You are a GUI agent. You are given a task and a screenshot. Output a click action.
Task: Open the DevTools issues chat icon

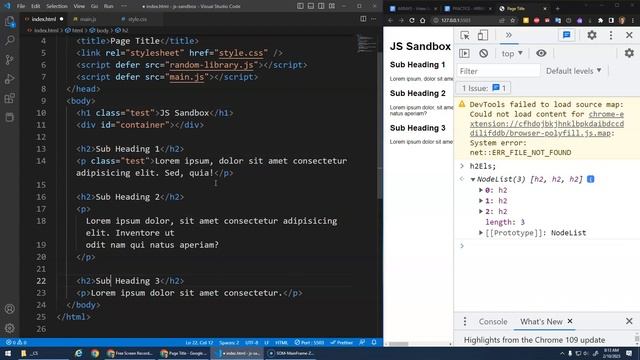[x=567, y=35]
